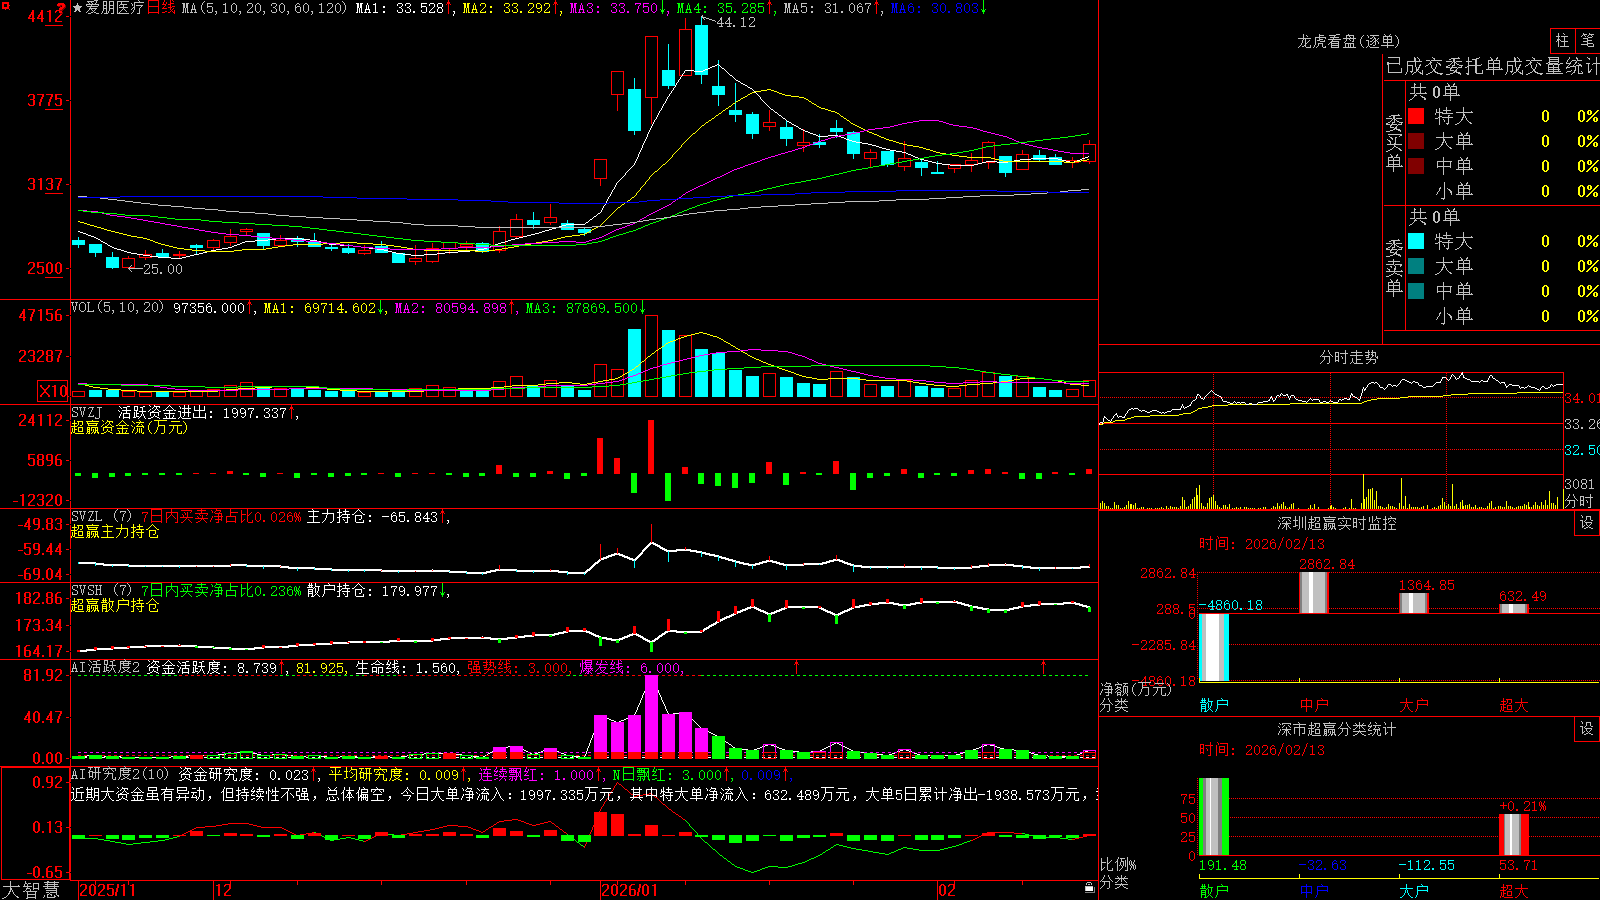Click the red 超大 ratio bar marked +0.21%
The height and width of the screenshot is (900, 1600).
point(1513,835)
